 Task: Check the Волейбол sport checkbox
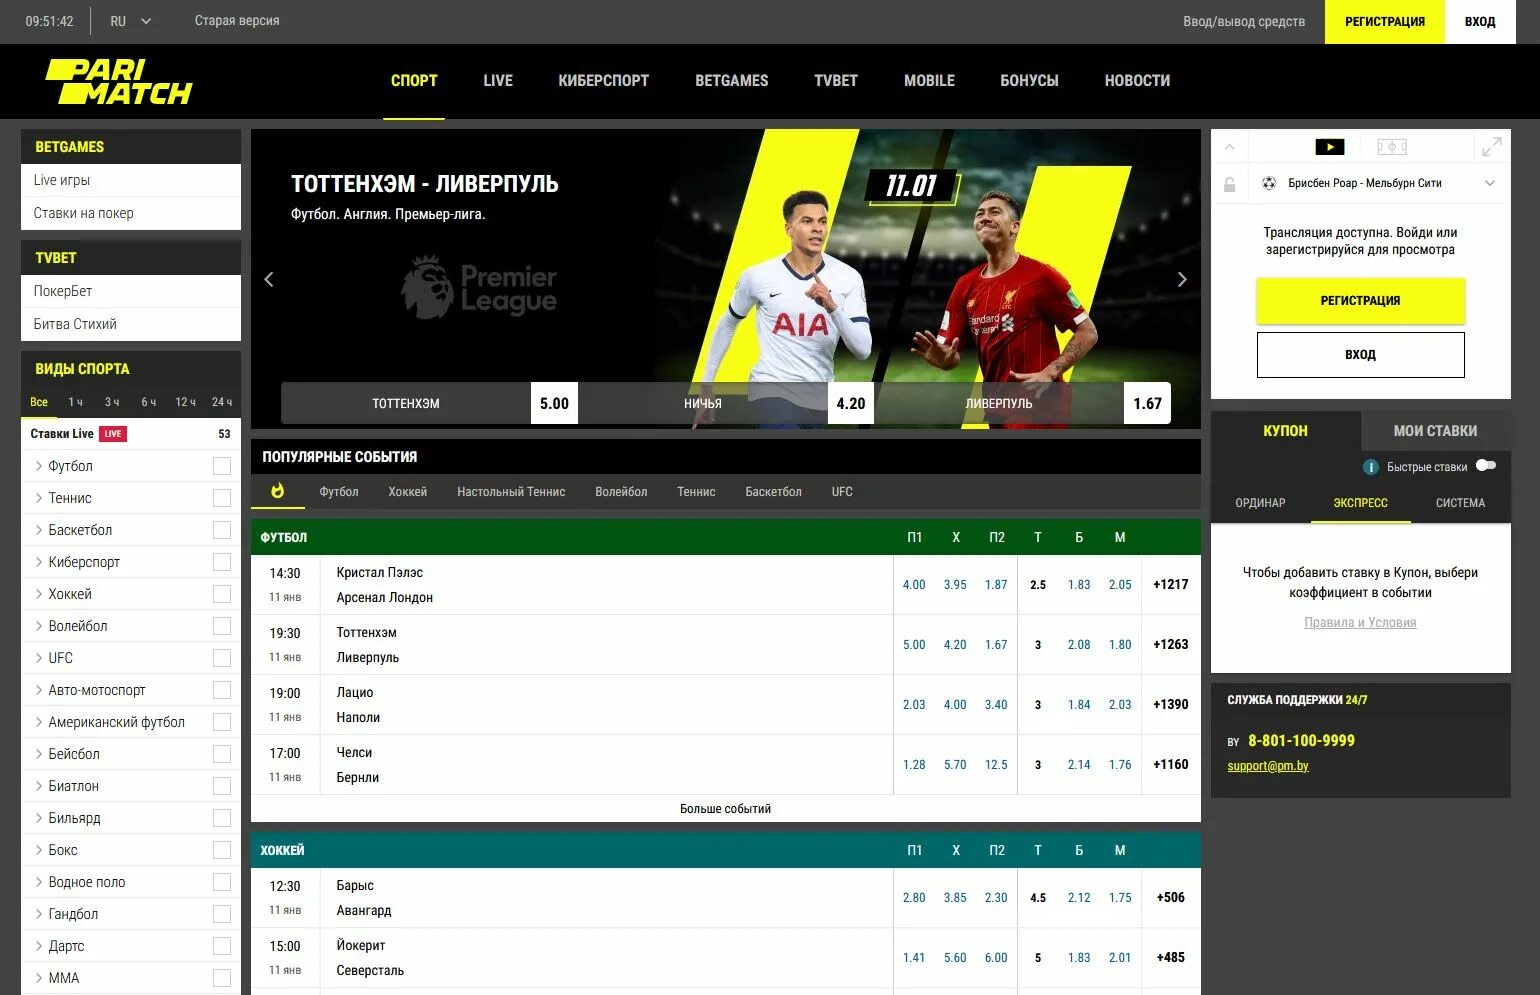point(222,626)
